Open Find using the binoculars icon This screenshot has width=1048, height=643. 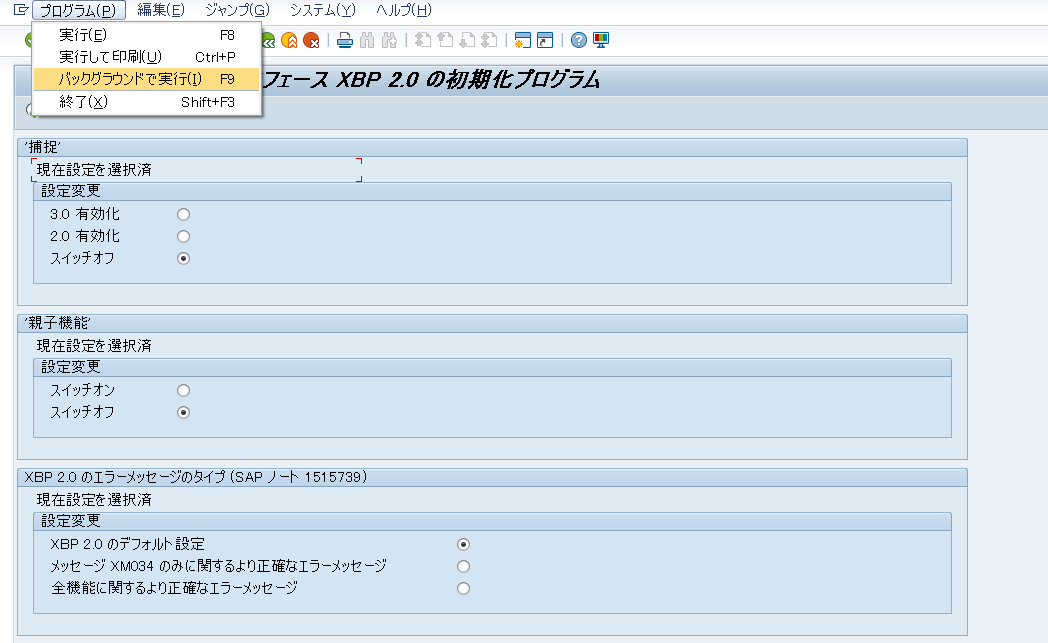point(367,39)
